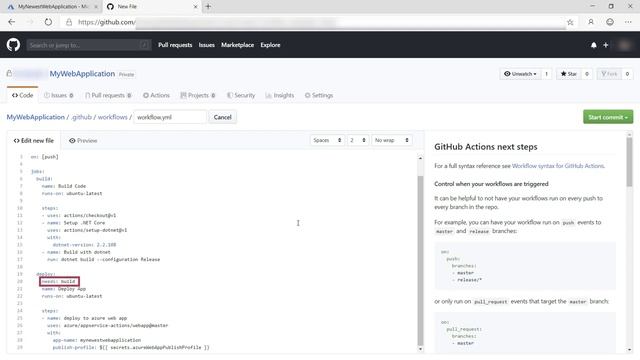Open Marketplace in top navigation
This screenshot has width=640, height=360.
238,45
